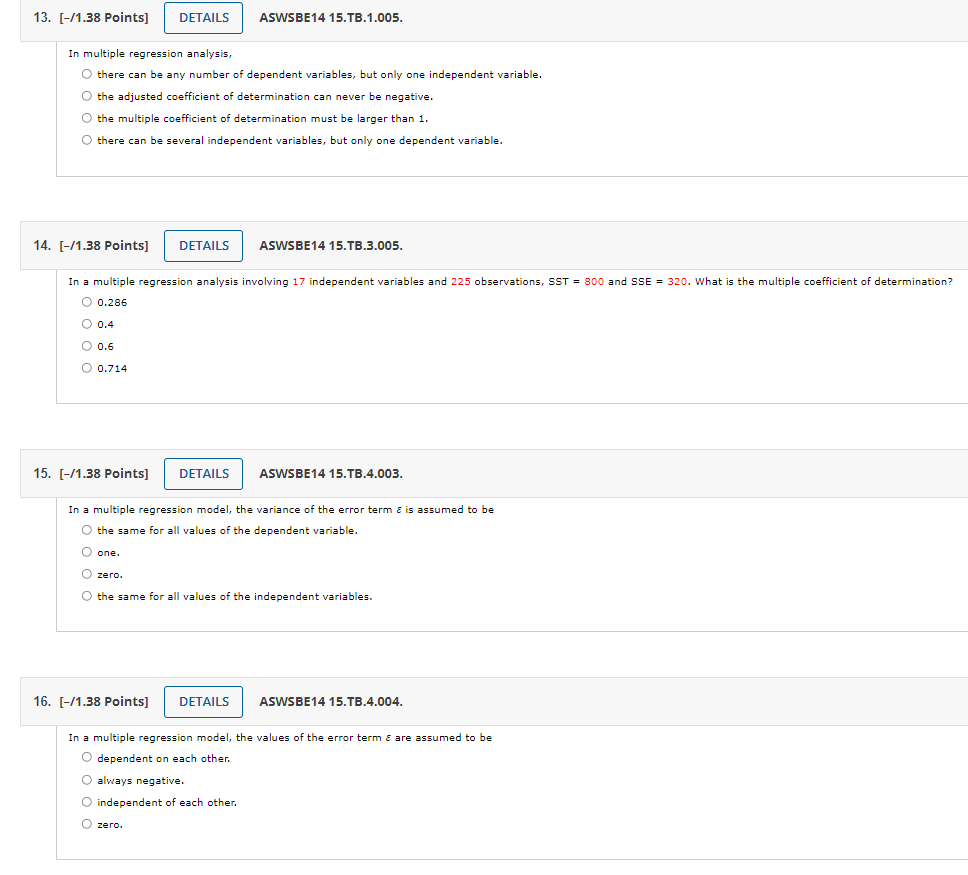Select 'any number of dependent variables' option
This screenshot has width=968, height=875.
[x=86, y=74]
